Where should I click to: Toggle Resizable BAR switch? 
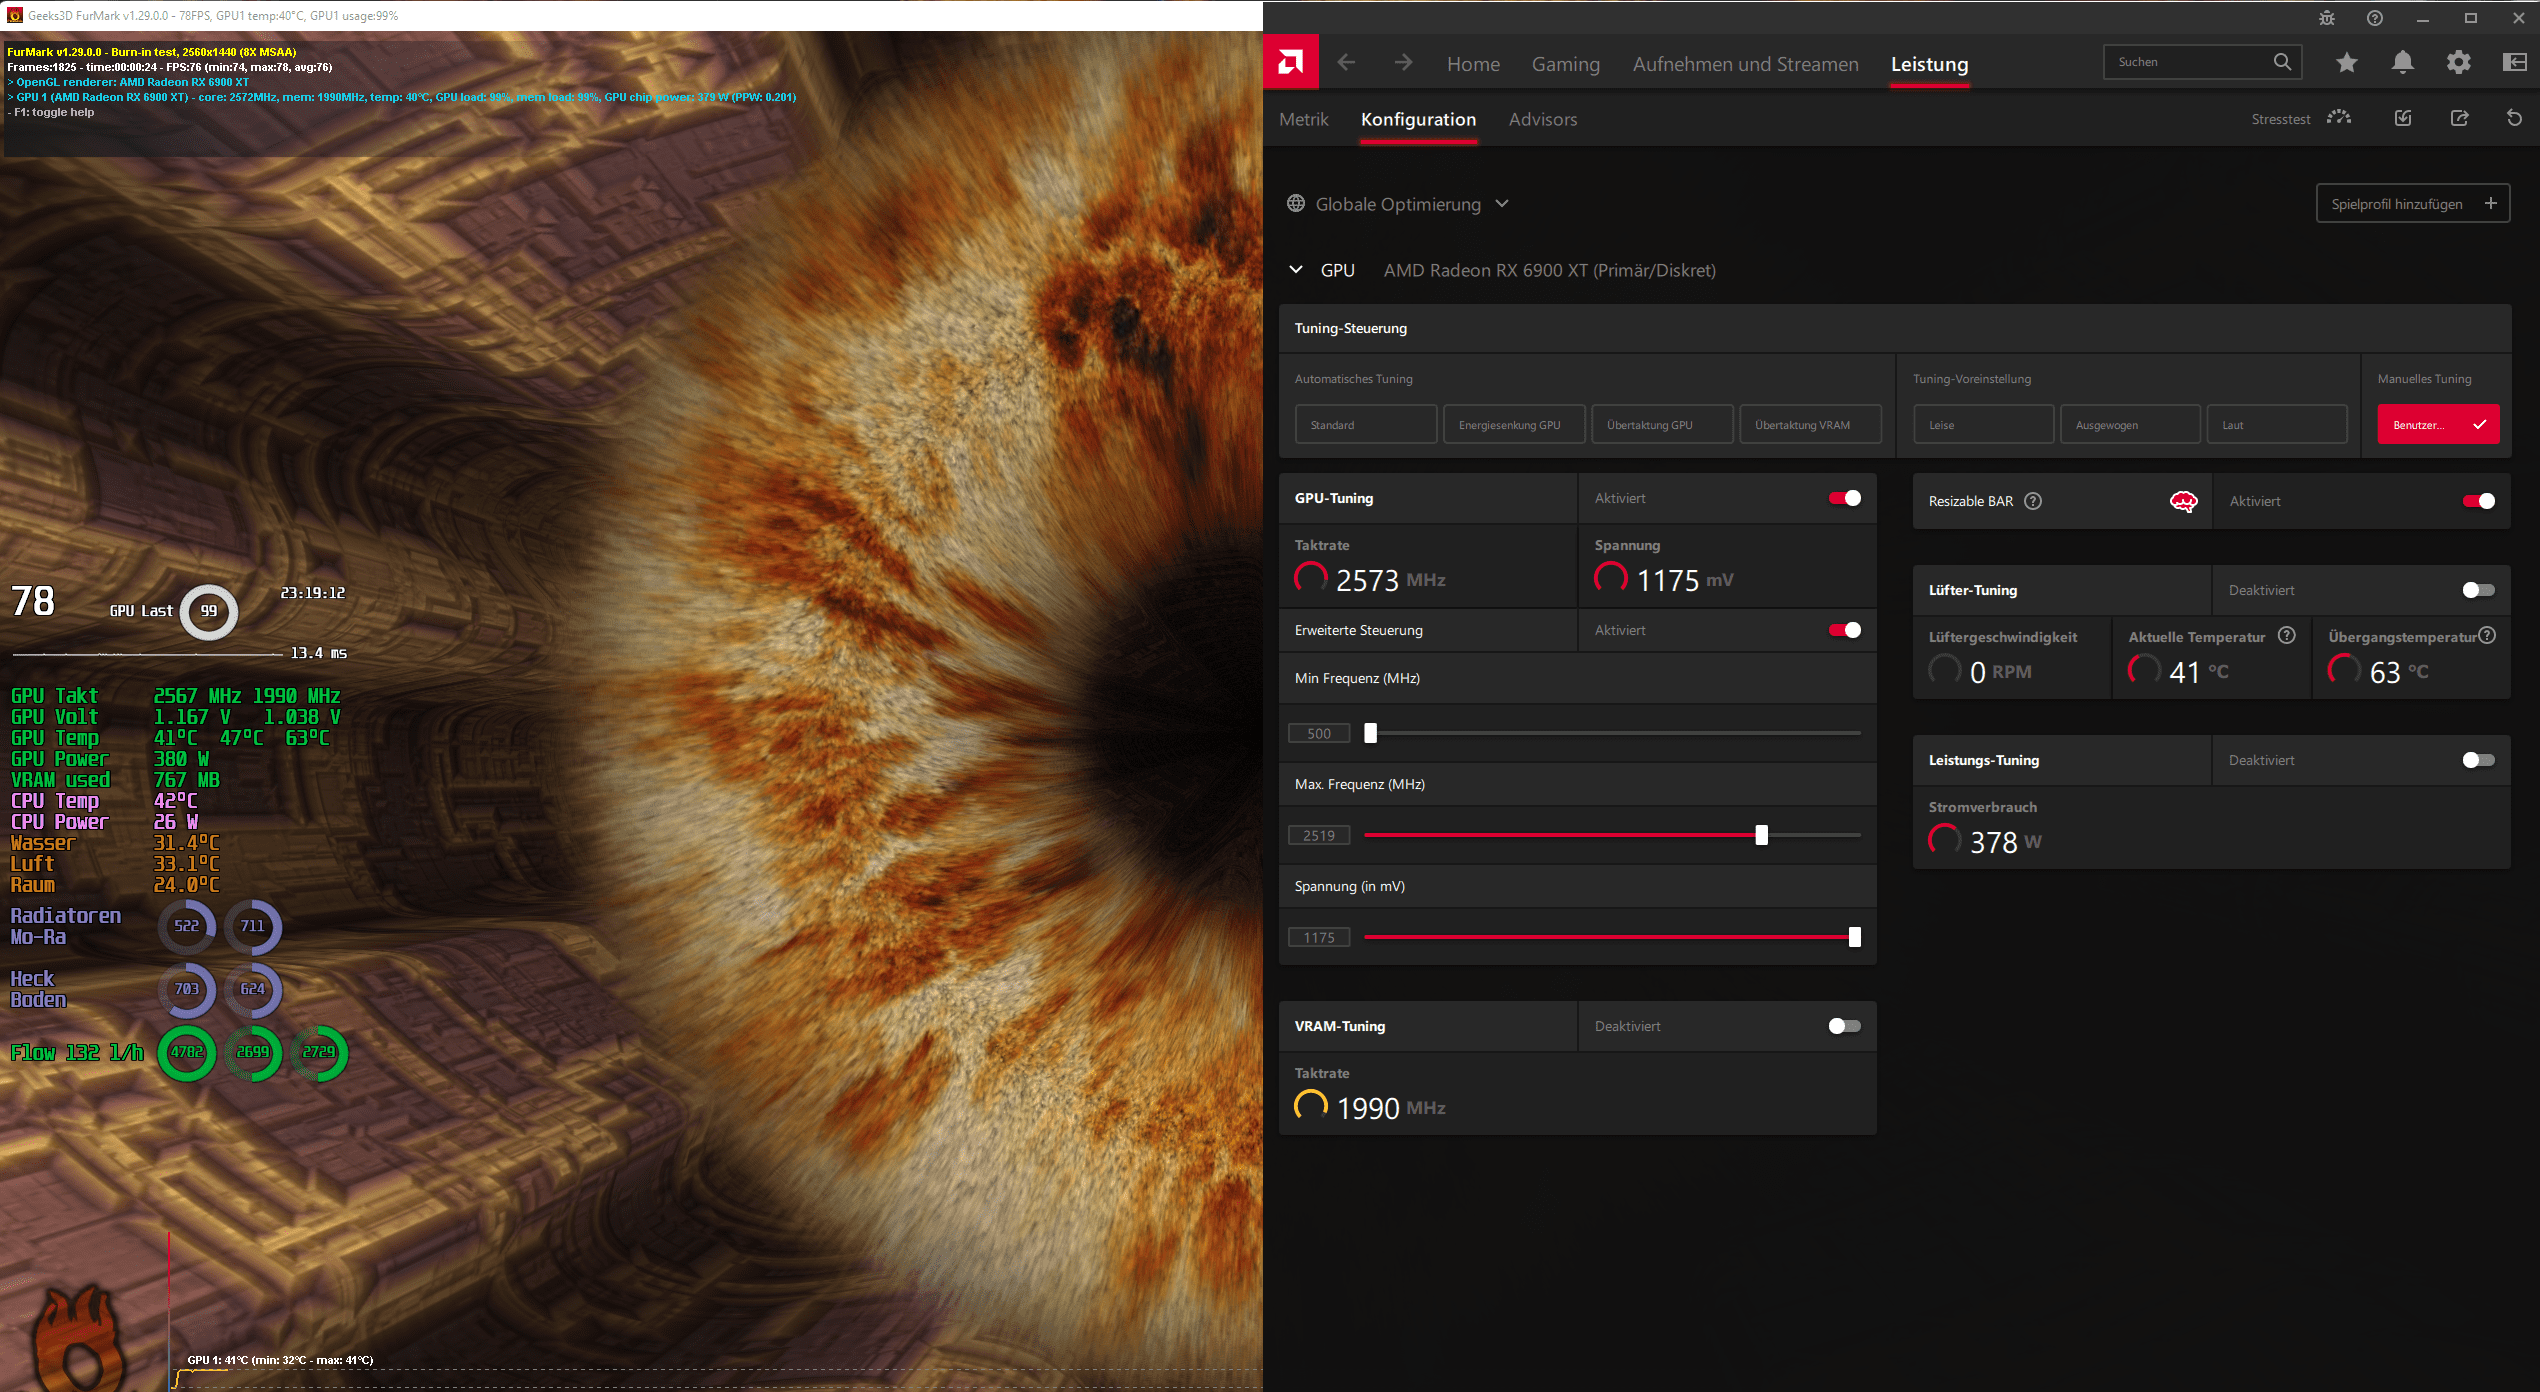pos(2479,501)
